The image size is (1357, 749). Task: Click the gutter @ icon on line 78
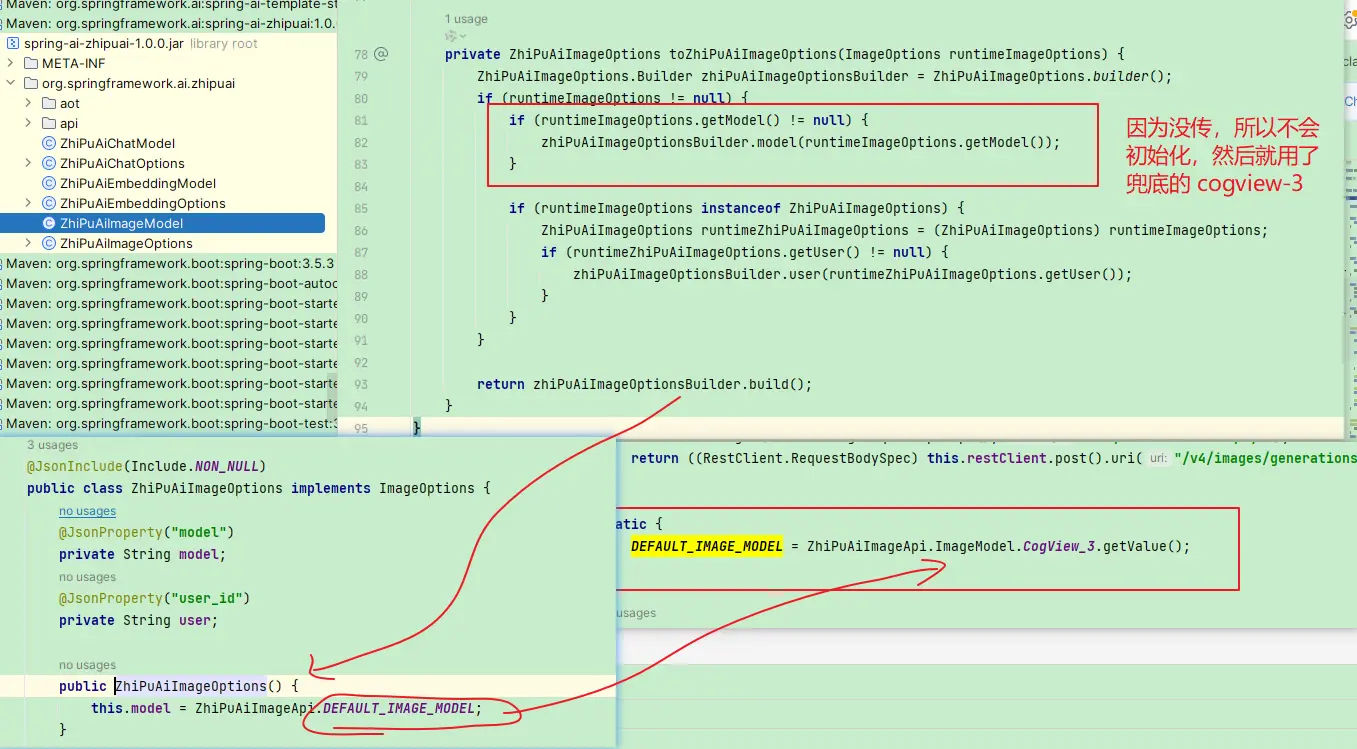point(381,54)
